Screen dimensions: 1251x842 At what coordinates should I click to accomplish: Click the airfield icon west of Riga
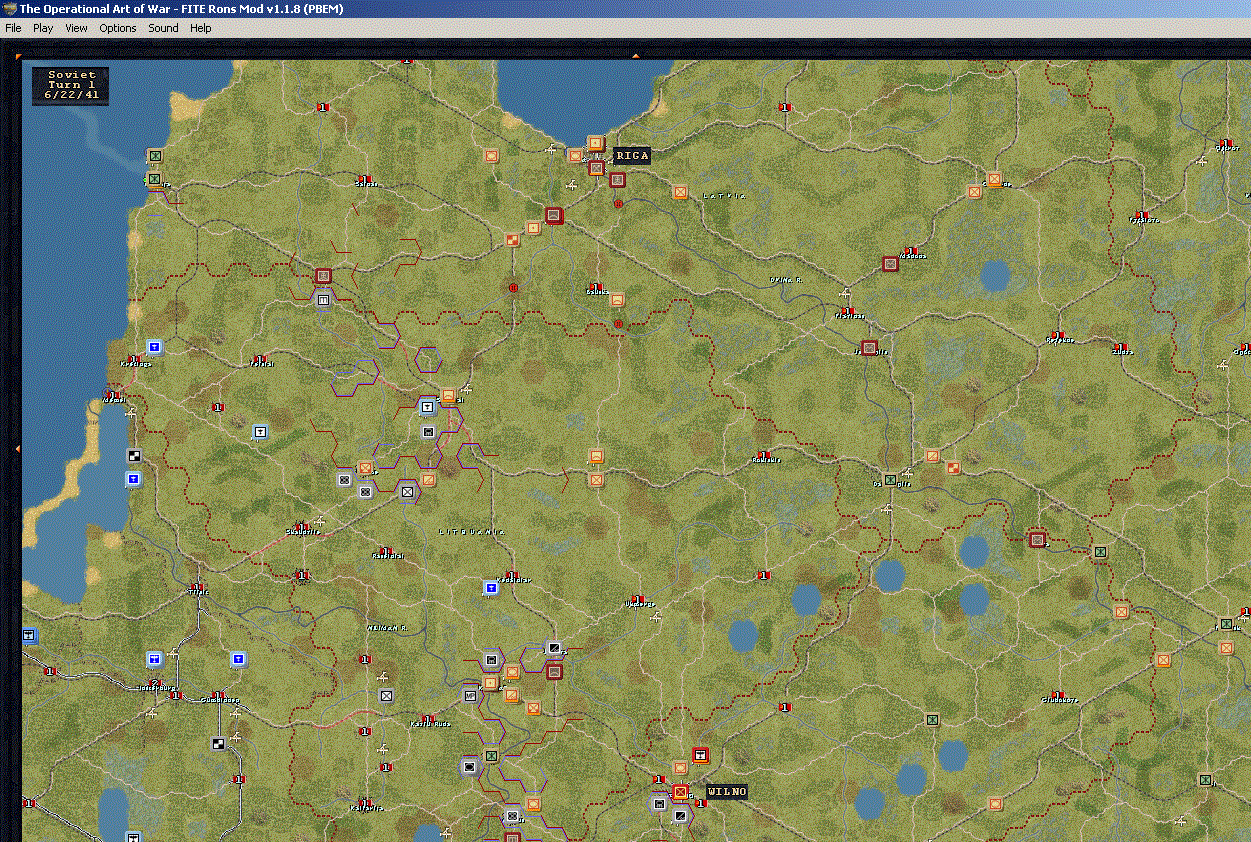[x=551, y=150]
